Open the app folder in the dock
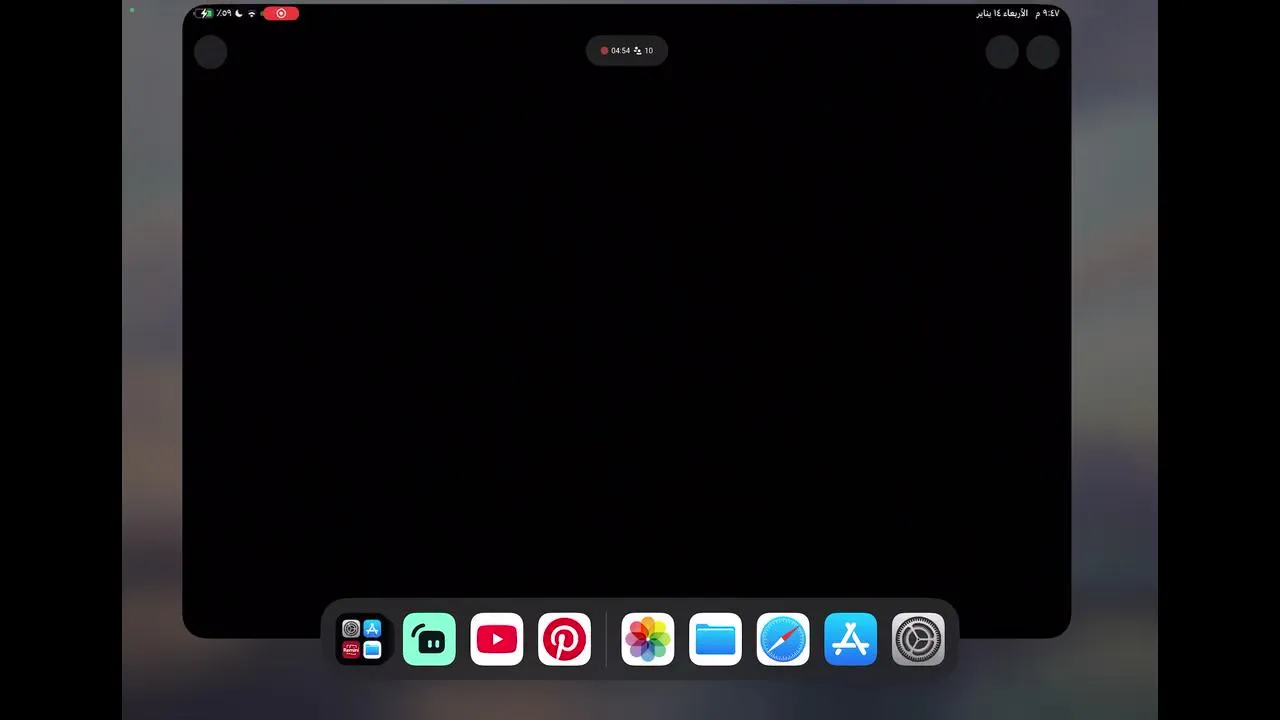 coord(361,639)
